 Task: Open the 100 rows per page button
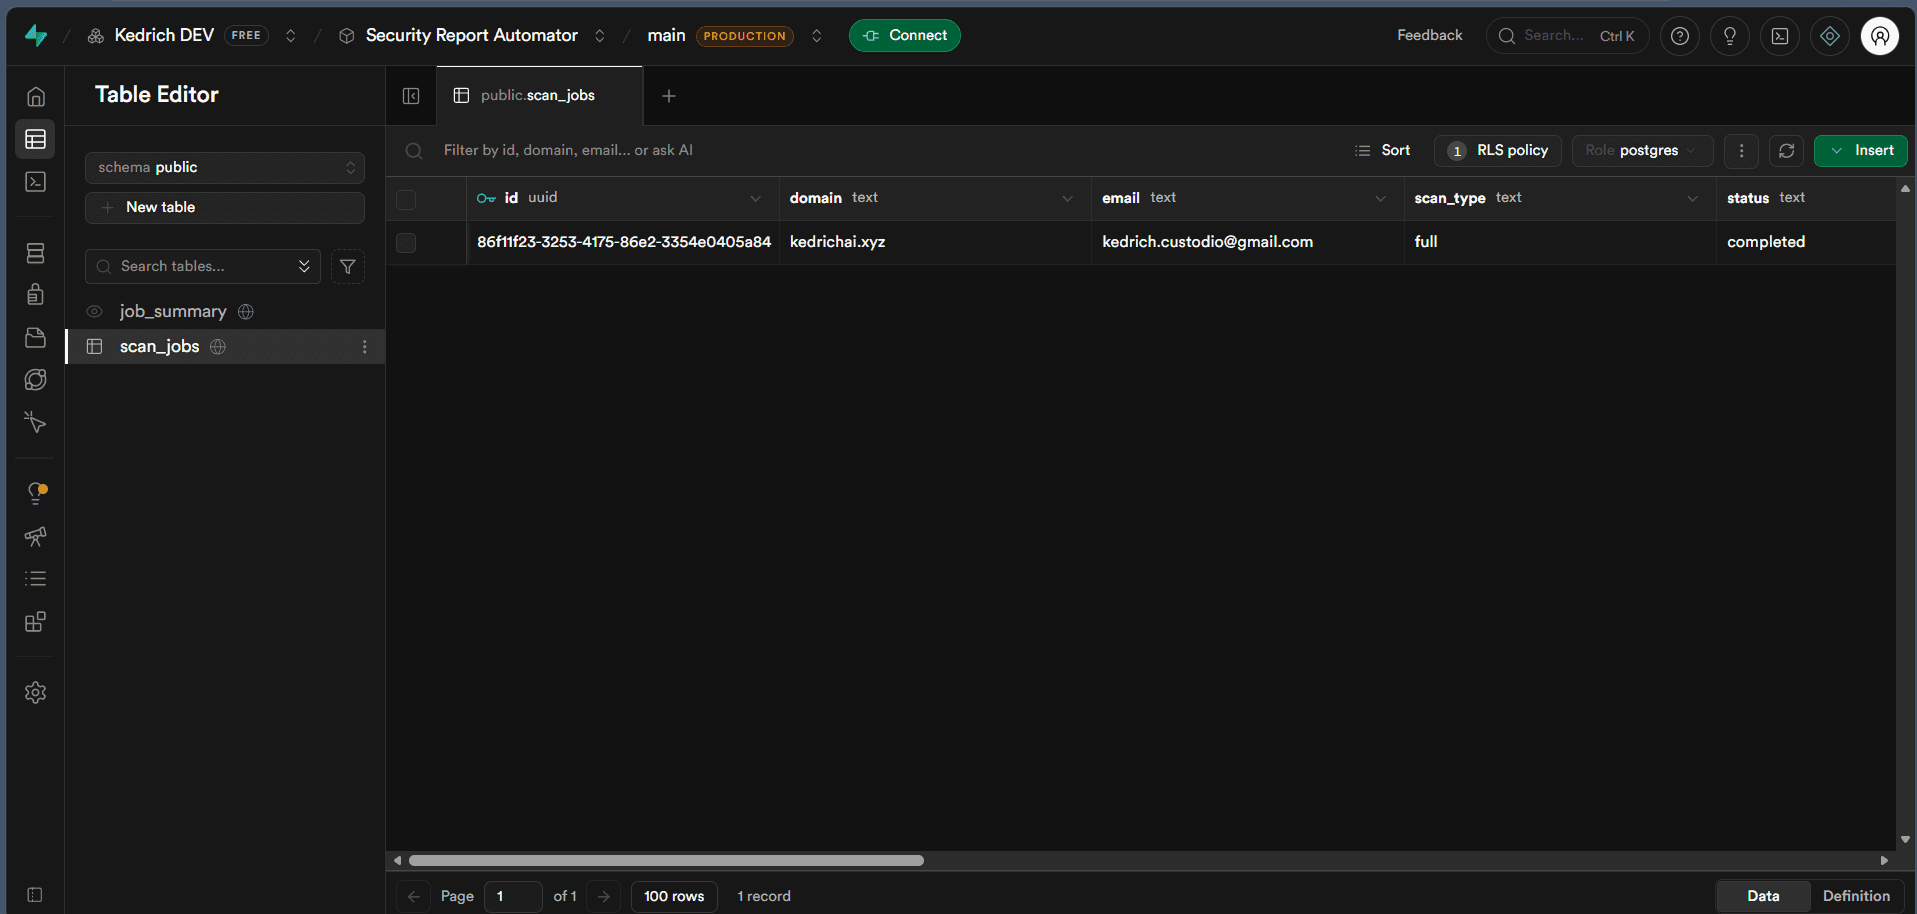tap(674, 897)
